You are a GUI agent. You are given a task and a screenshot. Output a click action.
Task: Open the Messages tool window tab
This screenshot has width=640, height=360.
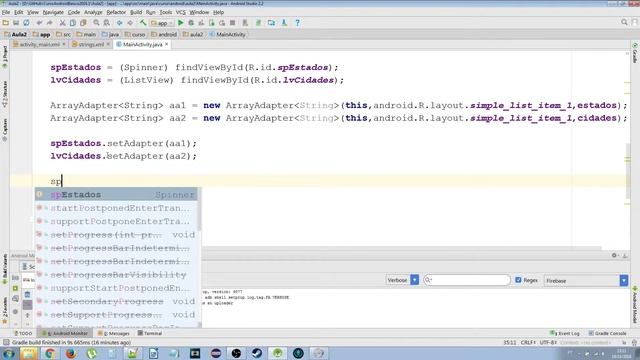(113, 333)
